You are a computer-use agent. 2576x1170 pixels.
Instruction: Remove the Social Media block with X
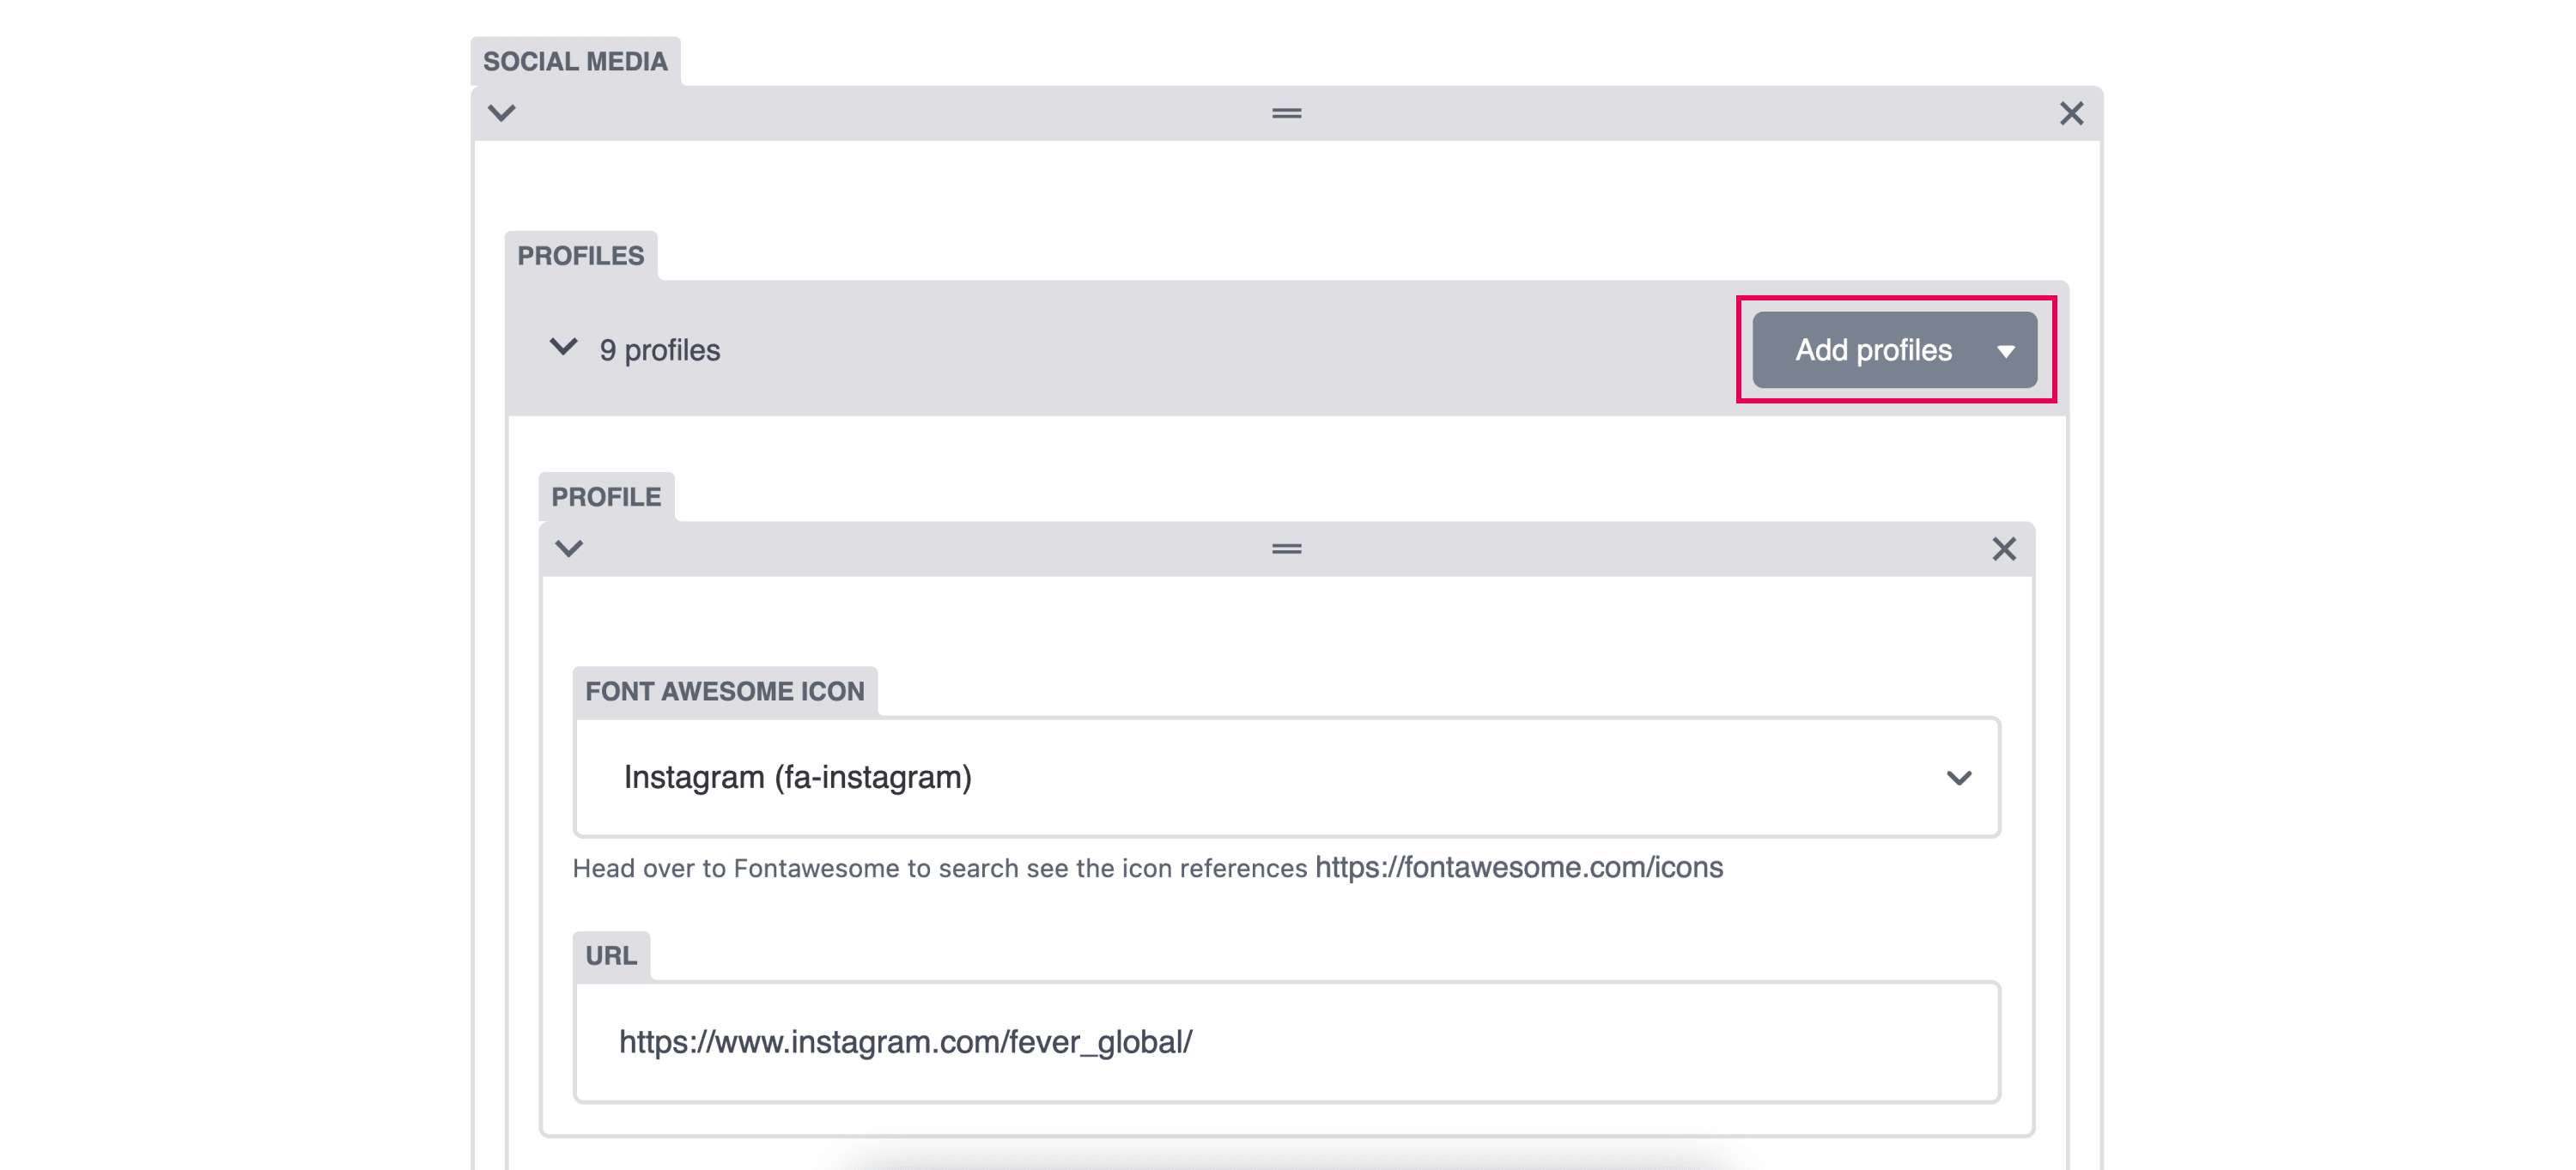click(2071, 113)
